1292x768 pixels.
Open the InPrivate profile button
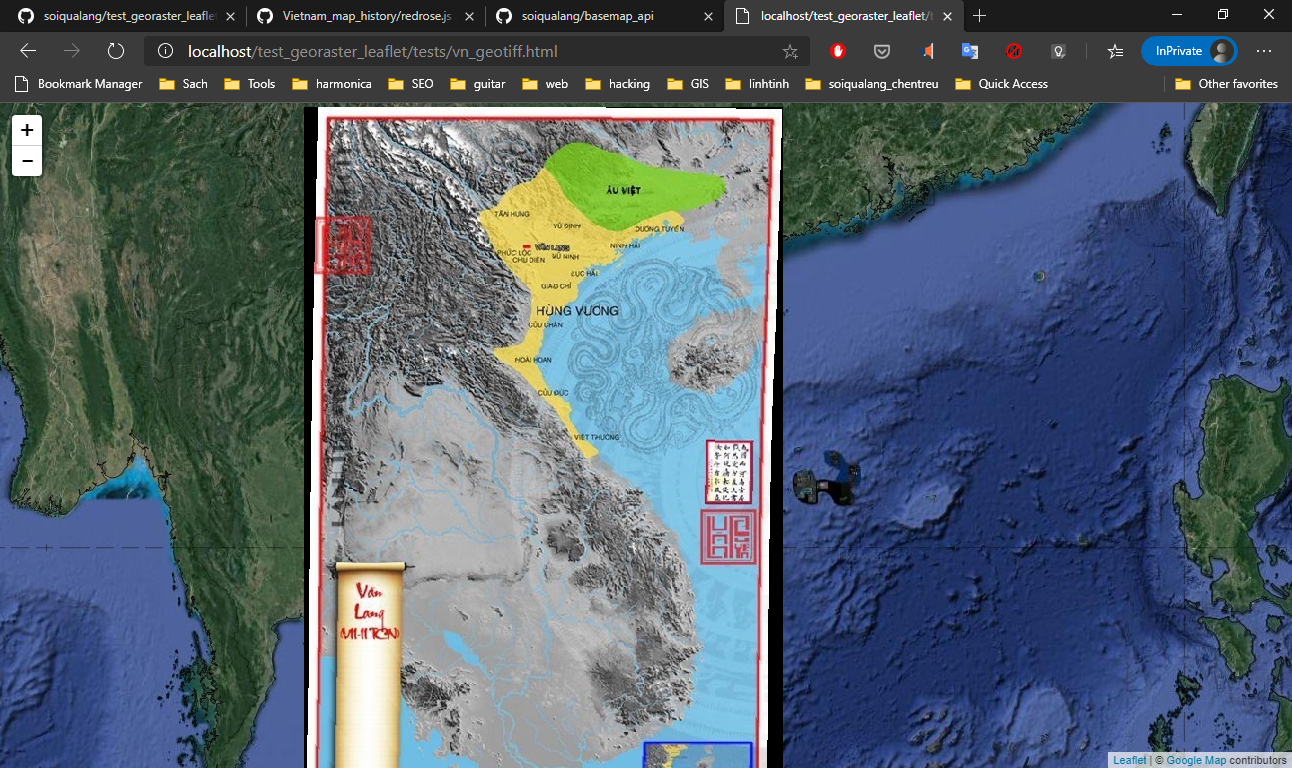pos(1189,51)
